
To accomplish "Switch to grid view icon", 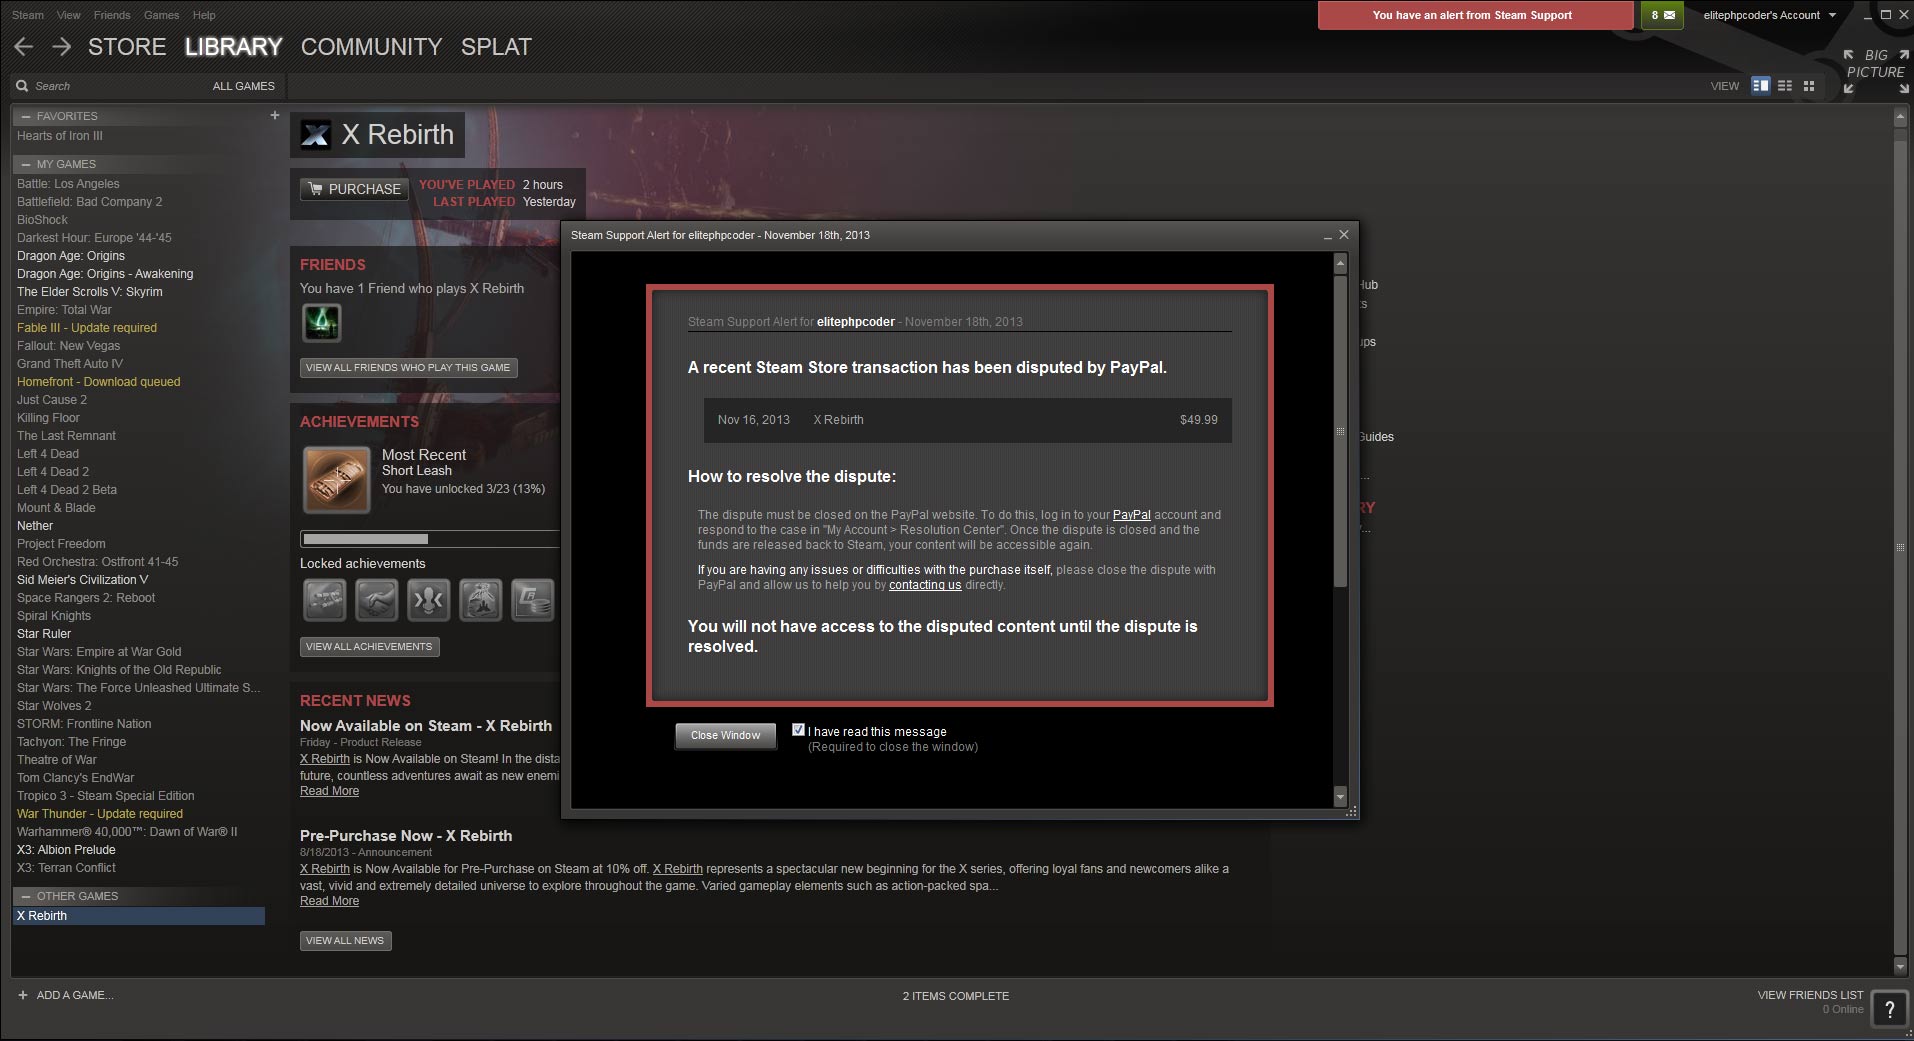I will pyautogui.click(x=1809, y=86).
